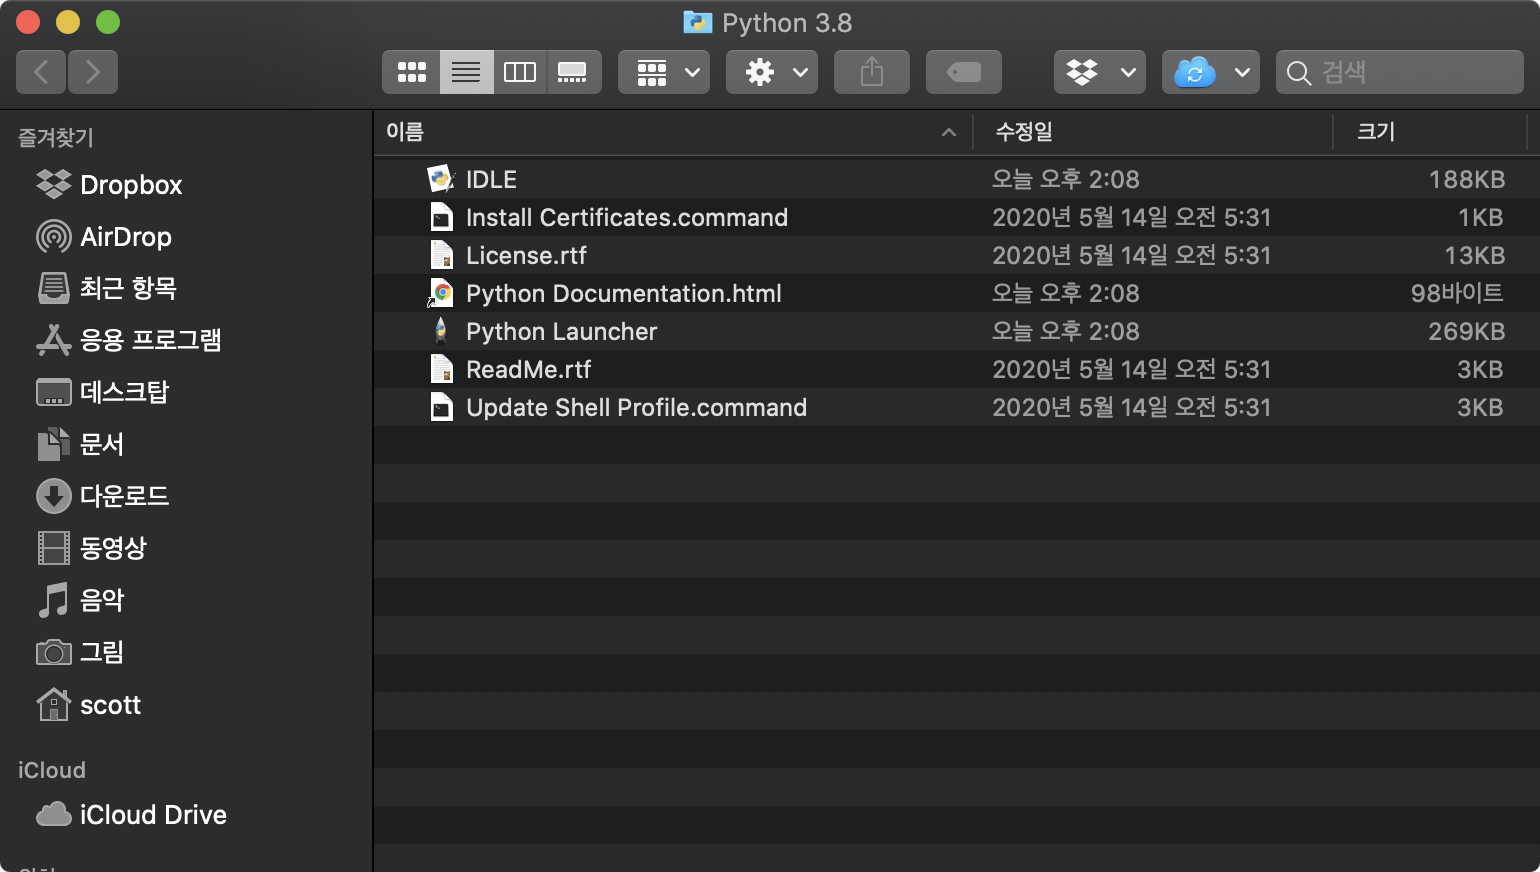Click the 269KB size value

[1467, 332]
